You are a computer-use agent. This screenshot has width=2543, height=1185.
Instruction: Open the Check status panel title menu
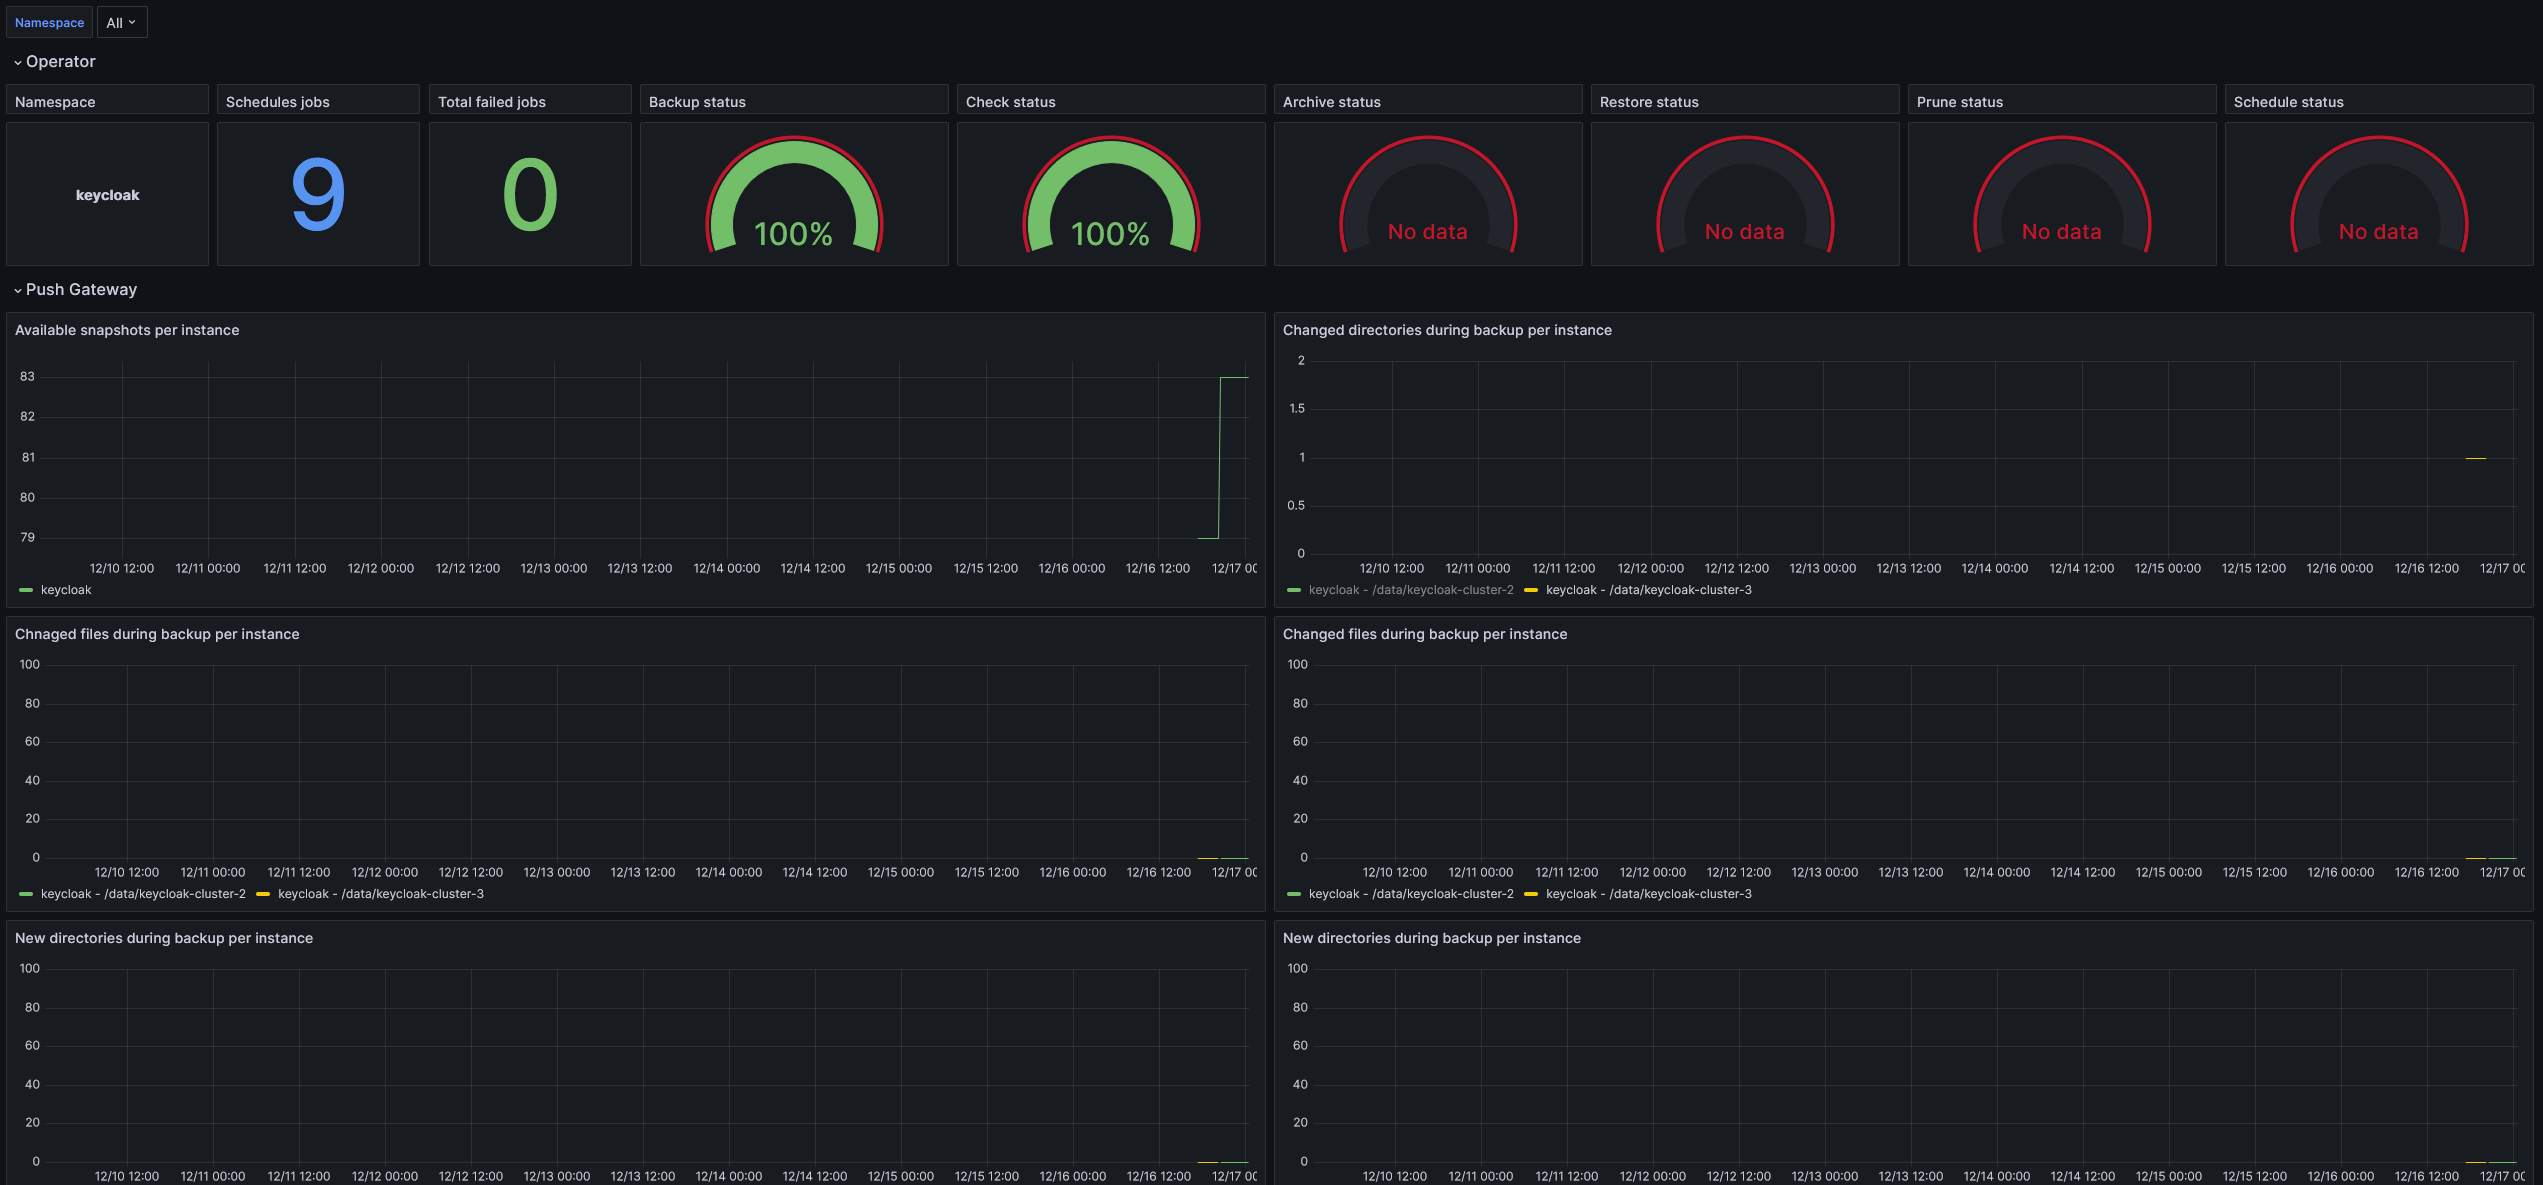pos(1010,102)
